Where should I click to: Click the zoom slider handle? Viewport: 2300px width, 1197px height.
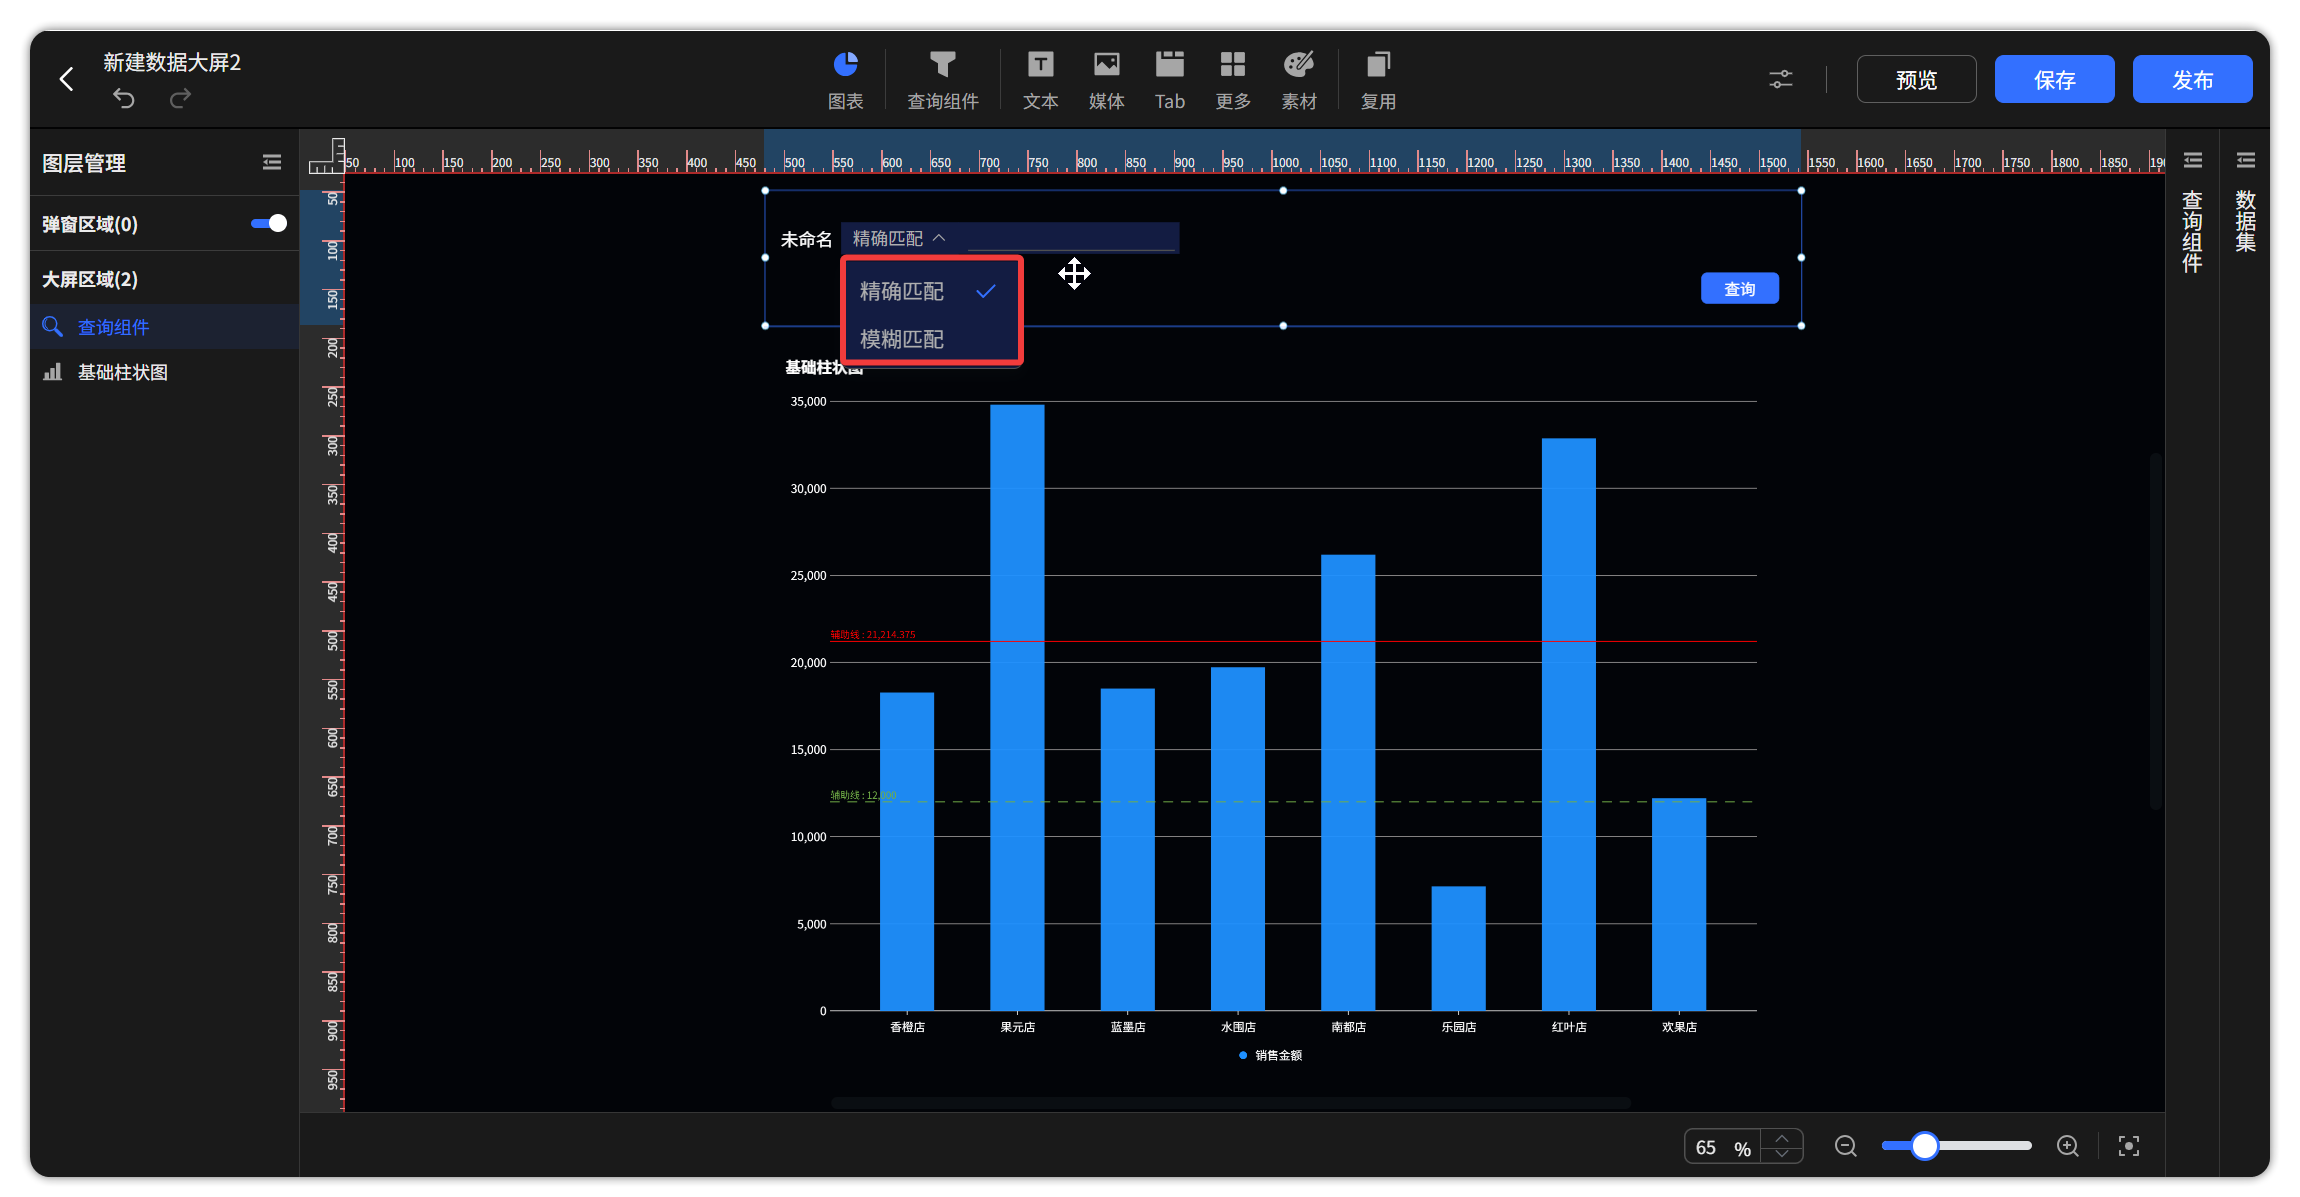(1924, 1146)
